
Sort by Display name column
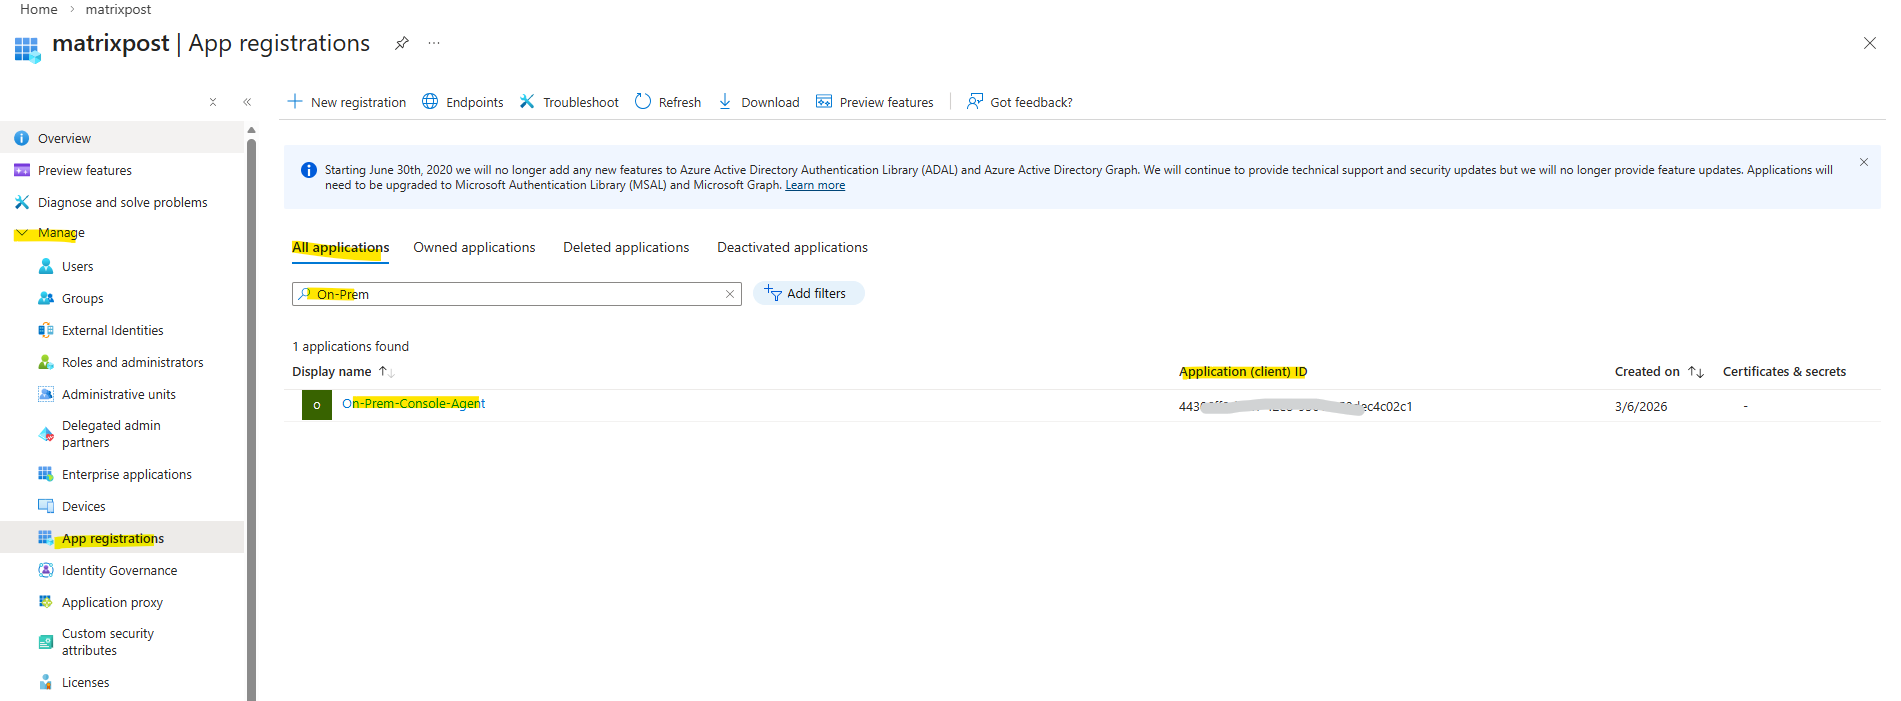342,371
